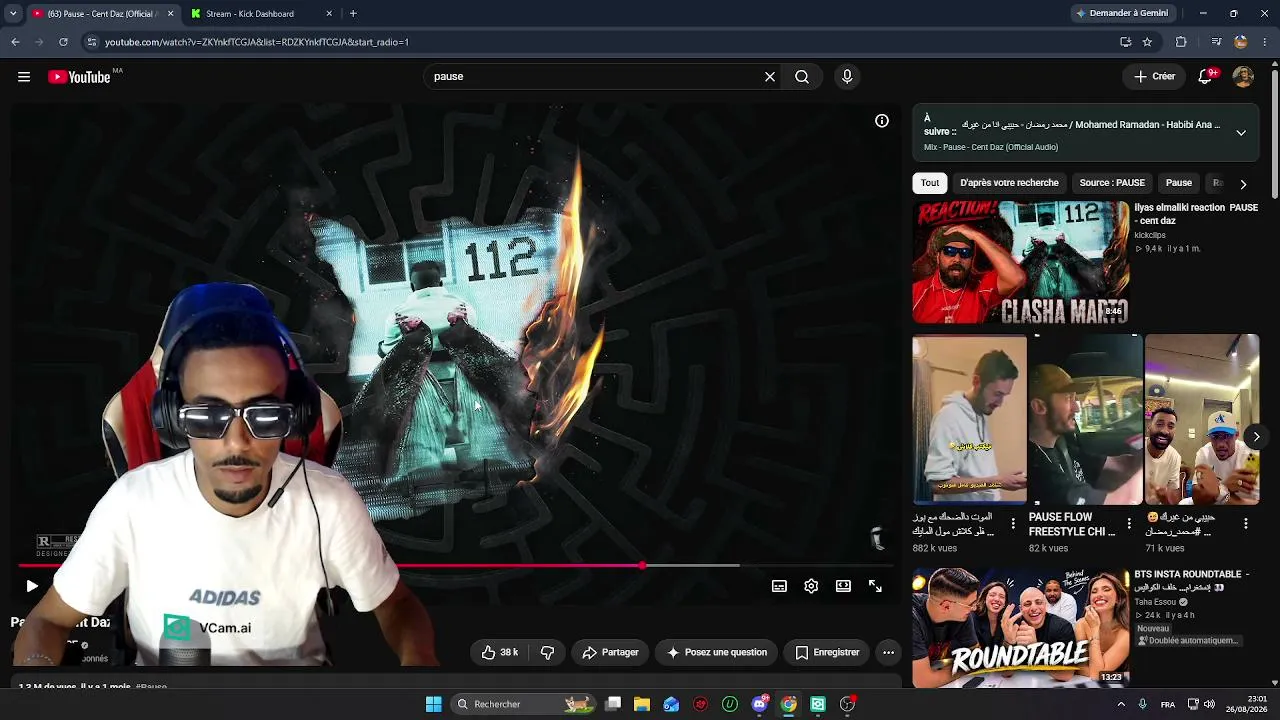Go to the YouTube home logo
This screenshot has width=1280, height=720.
point(79,77)
